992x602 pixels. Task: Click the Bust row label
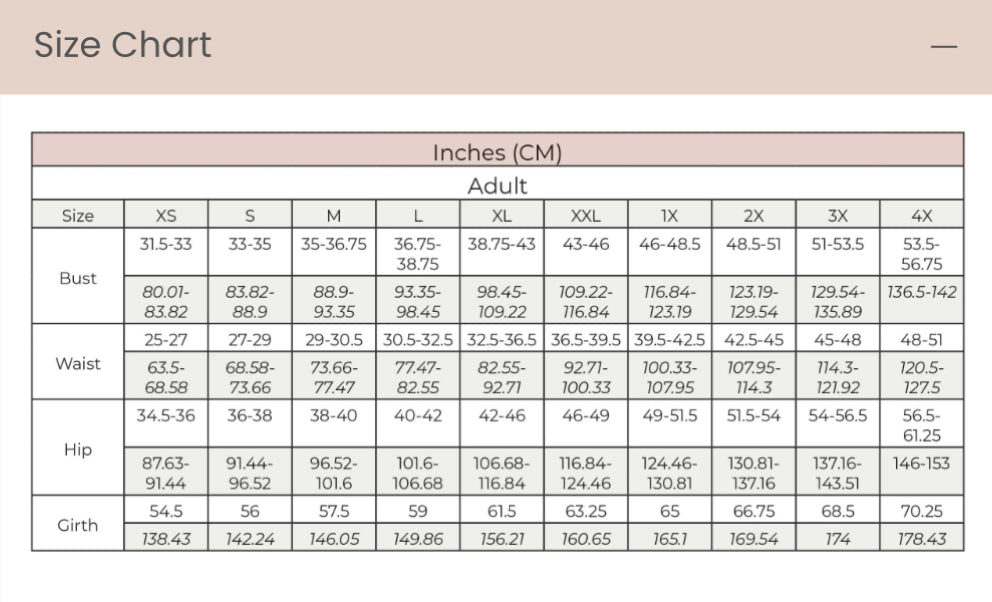point(78,278)
